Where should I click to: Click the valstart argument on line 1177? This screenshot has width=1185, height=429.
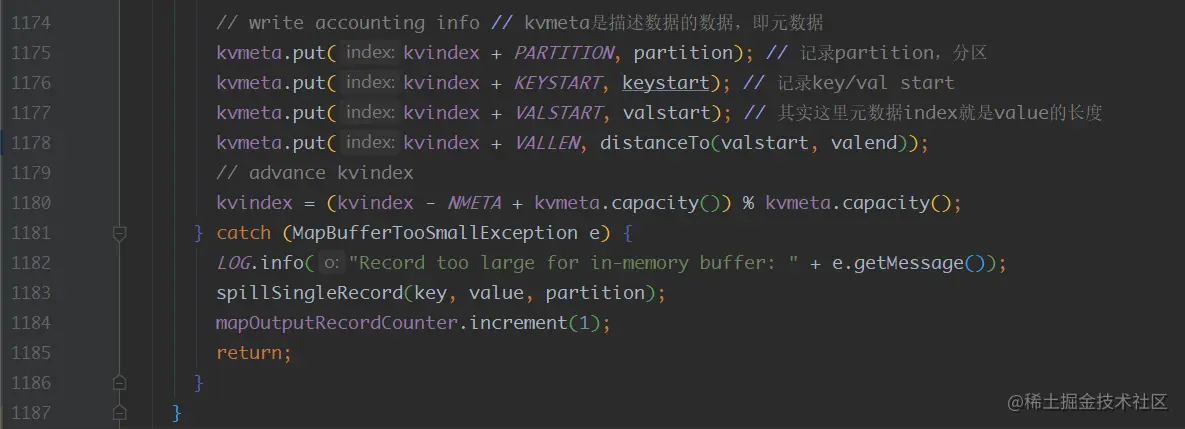pos(666,113)
